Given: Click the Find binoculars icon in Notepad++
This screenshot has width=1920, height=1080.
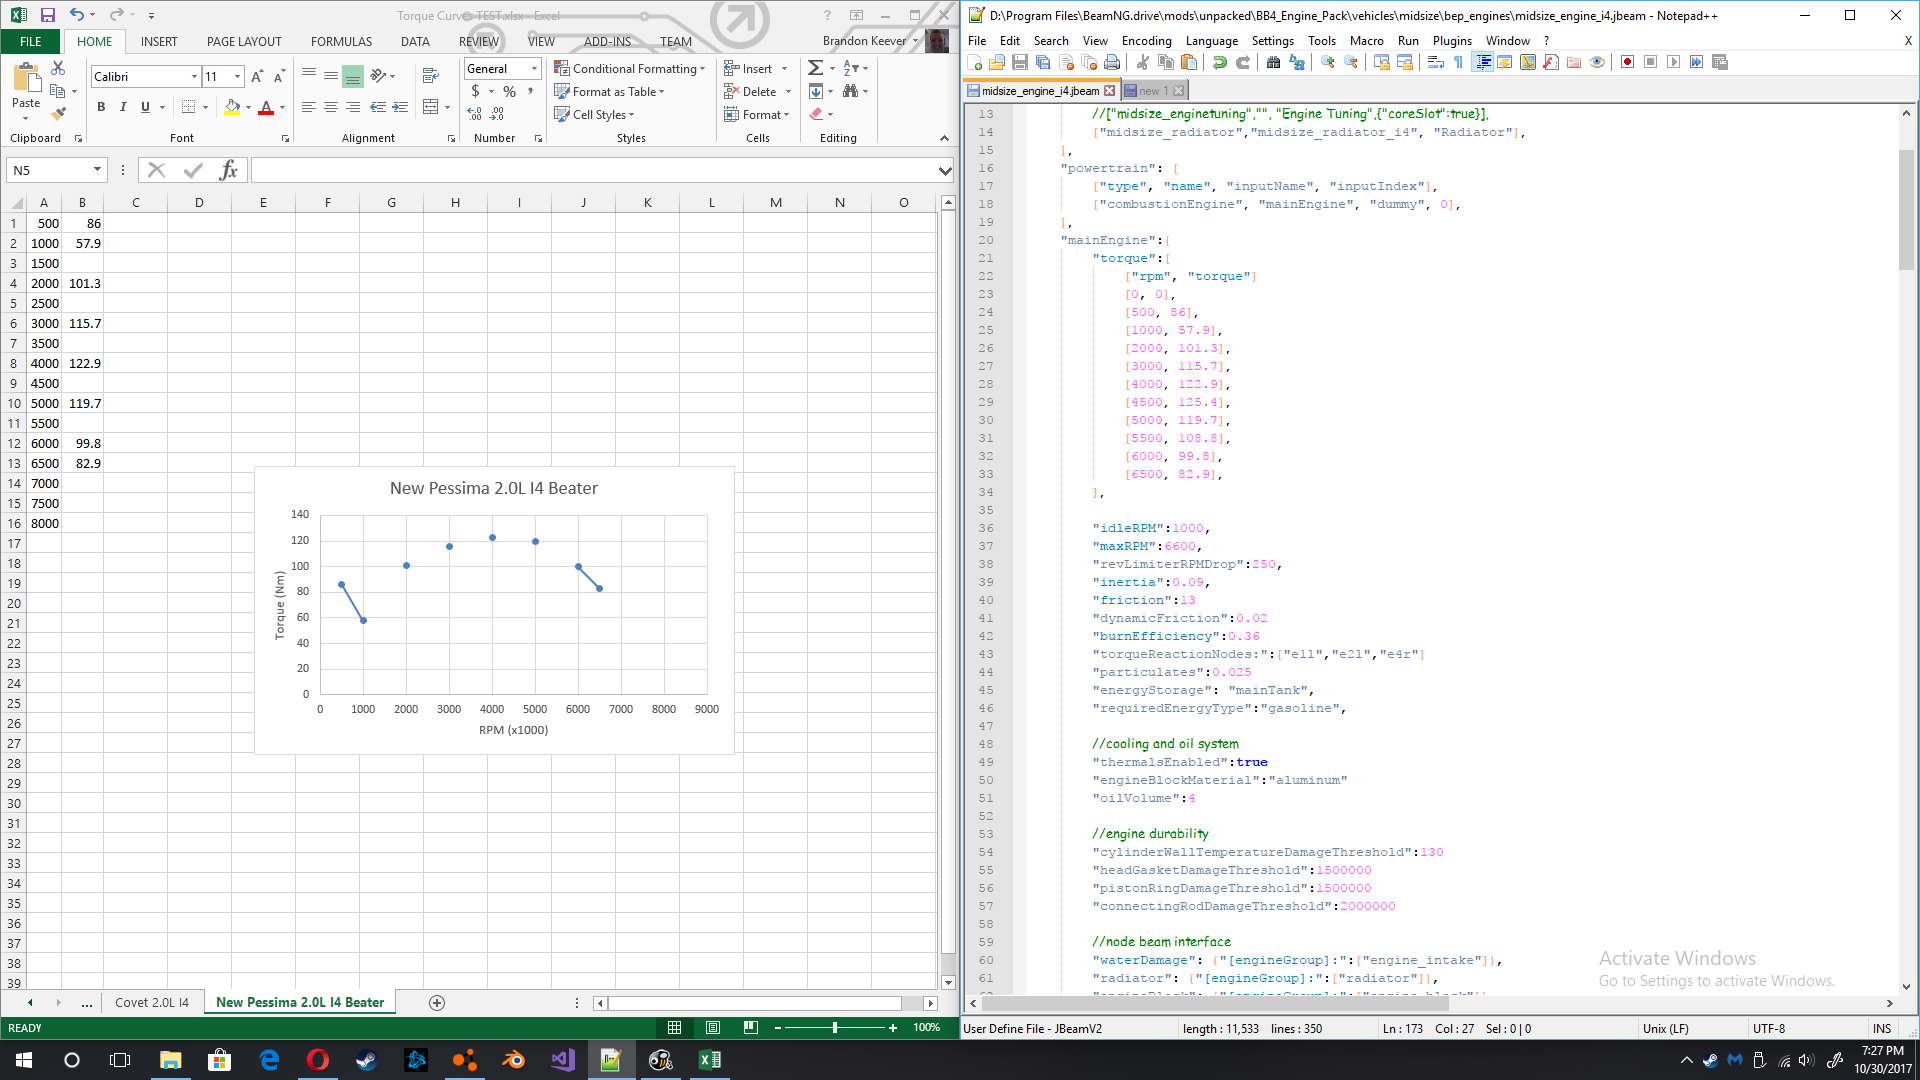Looking at the screenshot, I should click(1273, 62).
